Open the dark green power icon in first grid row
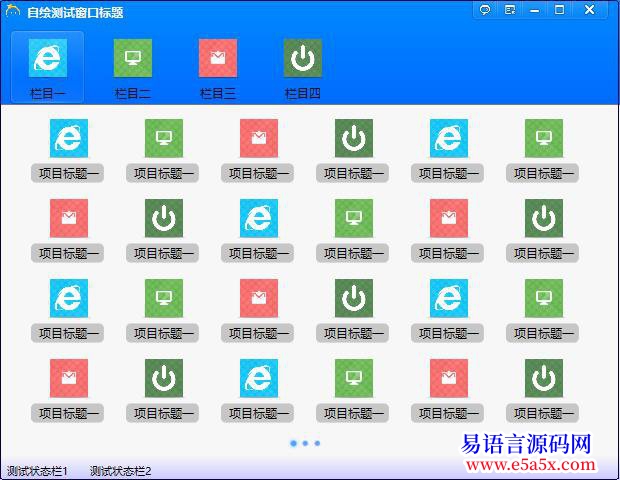620x480 pixels. click(354, 138)
